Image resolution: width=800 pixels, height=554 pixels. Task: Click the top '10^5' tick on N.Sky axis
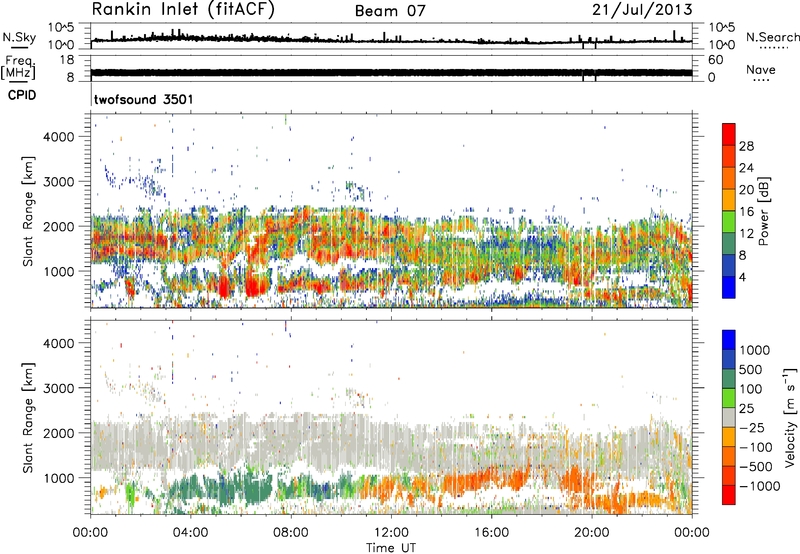coord(61,28)
